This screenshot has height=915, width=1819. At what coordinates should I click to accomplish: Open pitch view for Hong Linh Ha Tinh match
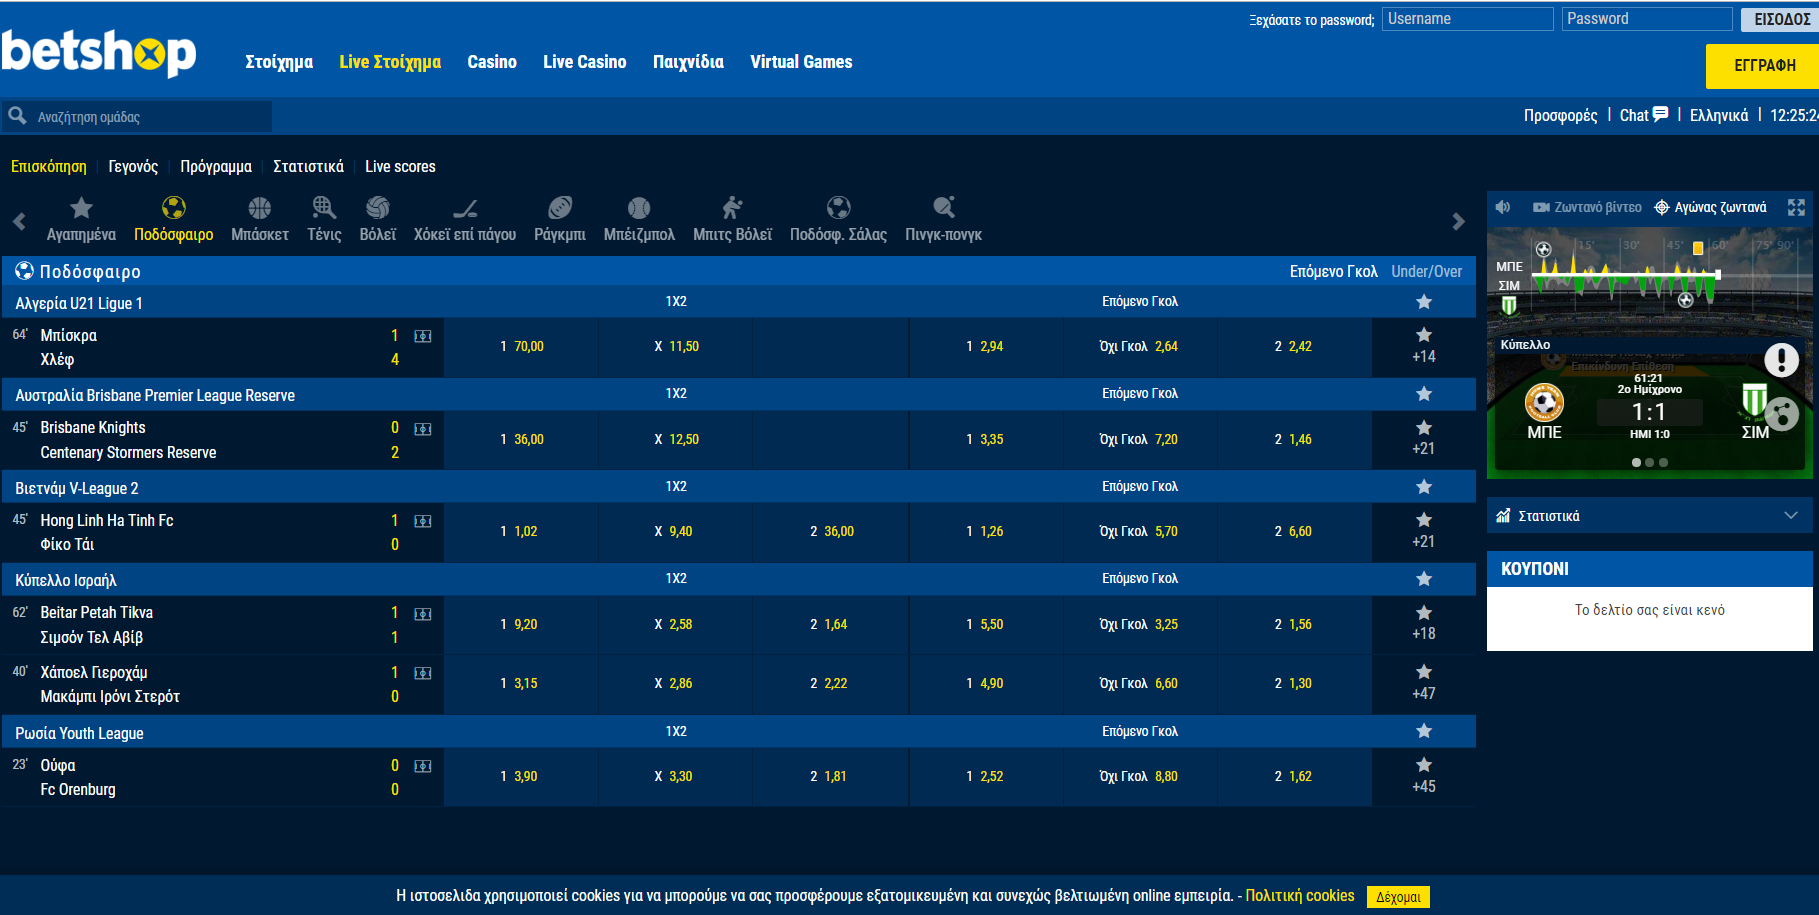tap(423, 521)
